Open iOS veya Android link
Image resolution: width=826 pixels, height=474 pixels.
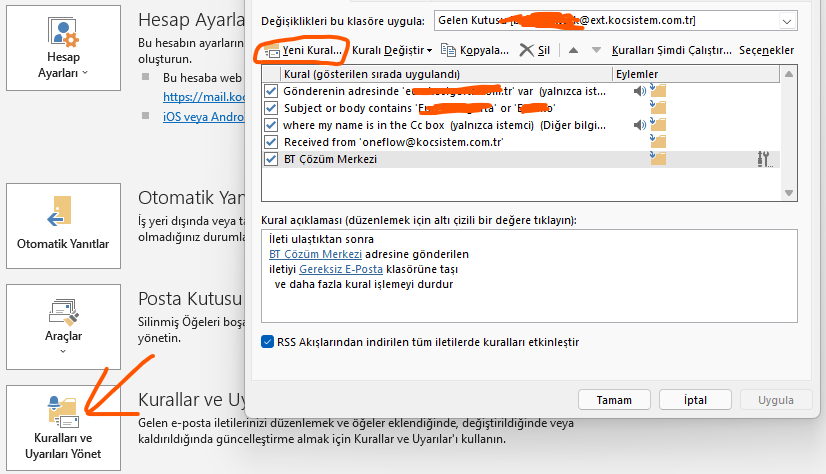pyautogui.click(x=204, y=116)
